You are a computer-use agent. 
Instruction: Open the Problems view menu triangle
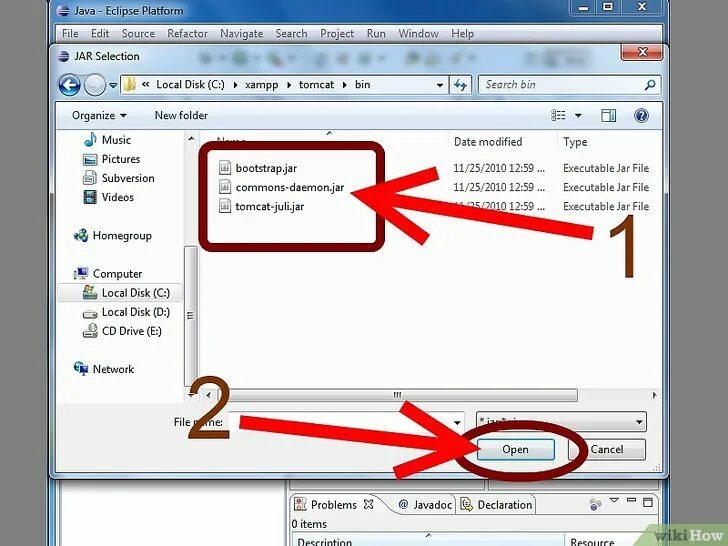click(614, 500)
